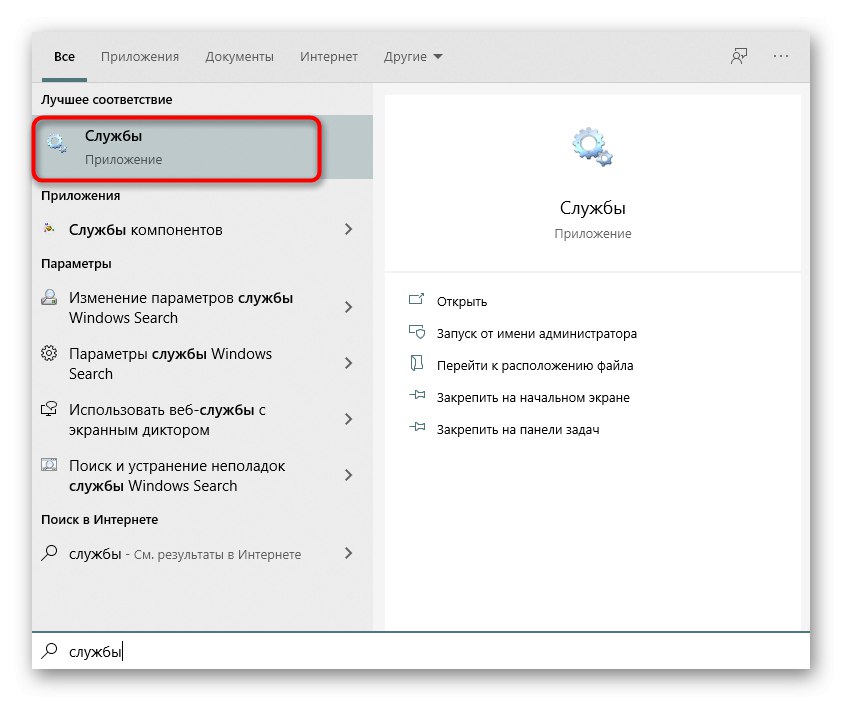Click the feedback person icon in top bar

click(738, 57)
